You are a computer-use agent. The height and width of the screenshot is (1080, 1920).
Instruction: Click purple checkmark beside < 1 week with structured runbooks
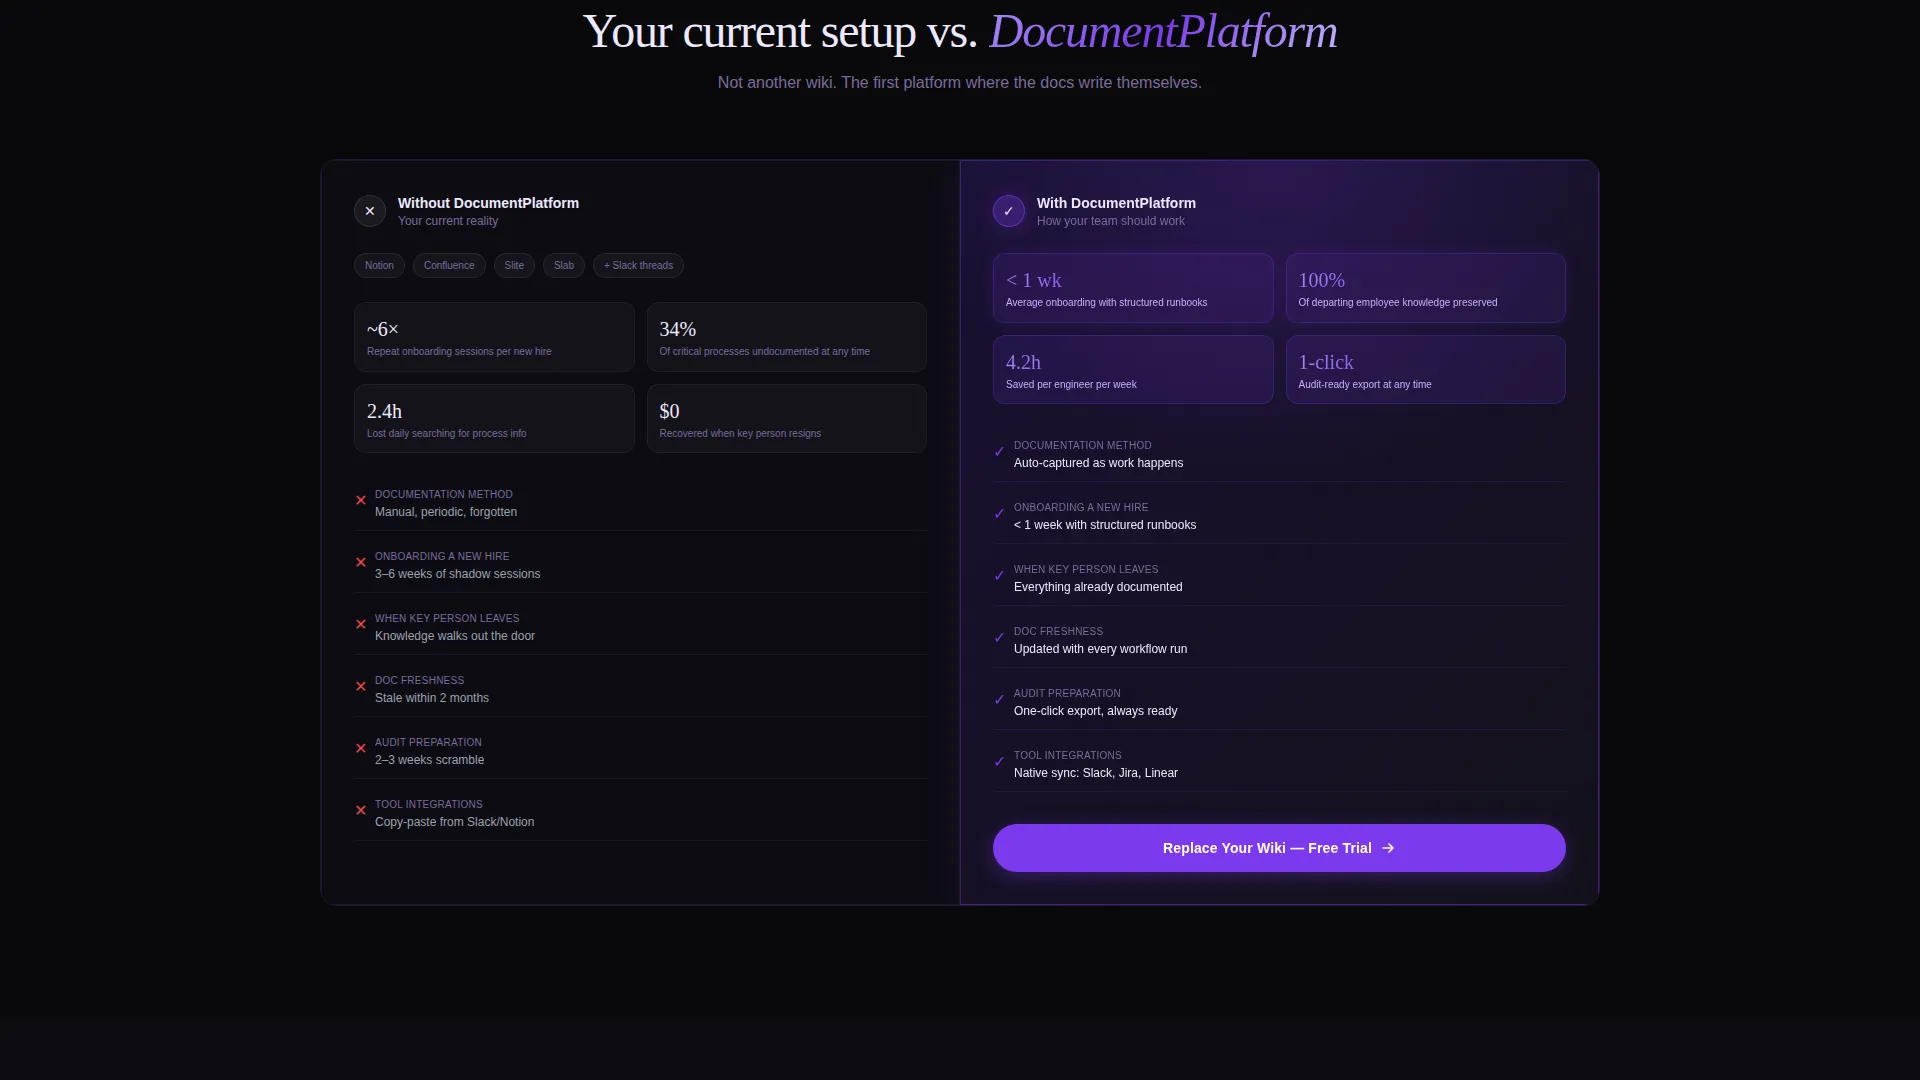coord(999,513)
